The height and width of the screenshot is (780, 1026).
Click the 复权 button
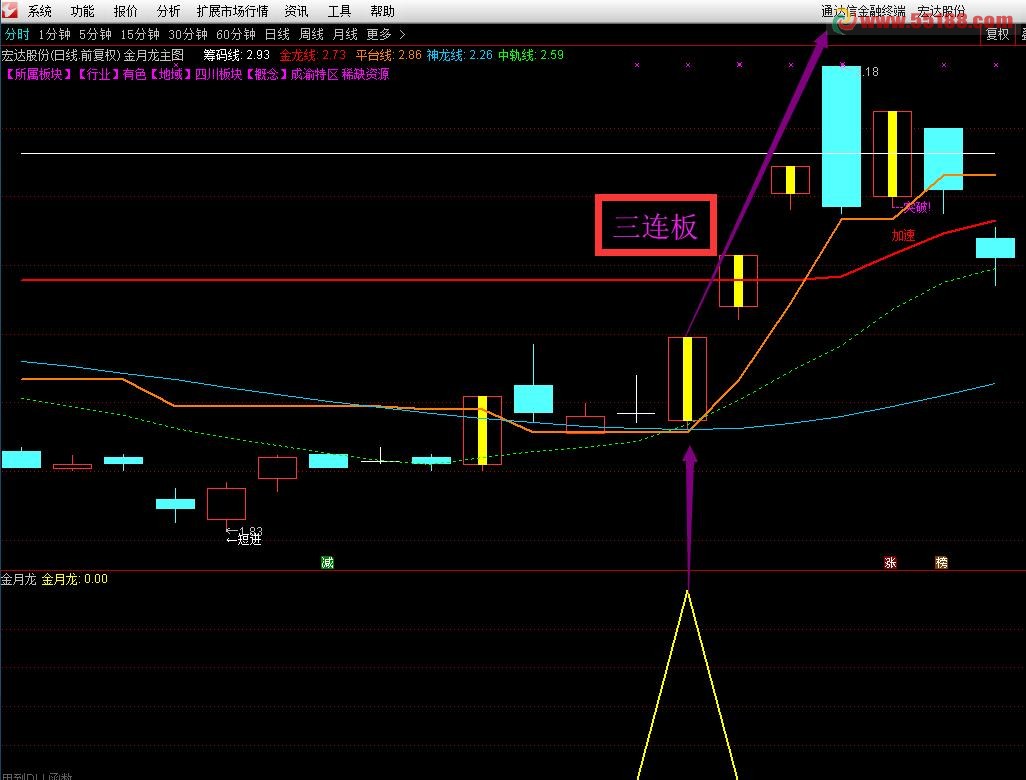click(997, 34)
